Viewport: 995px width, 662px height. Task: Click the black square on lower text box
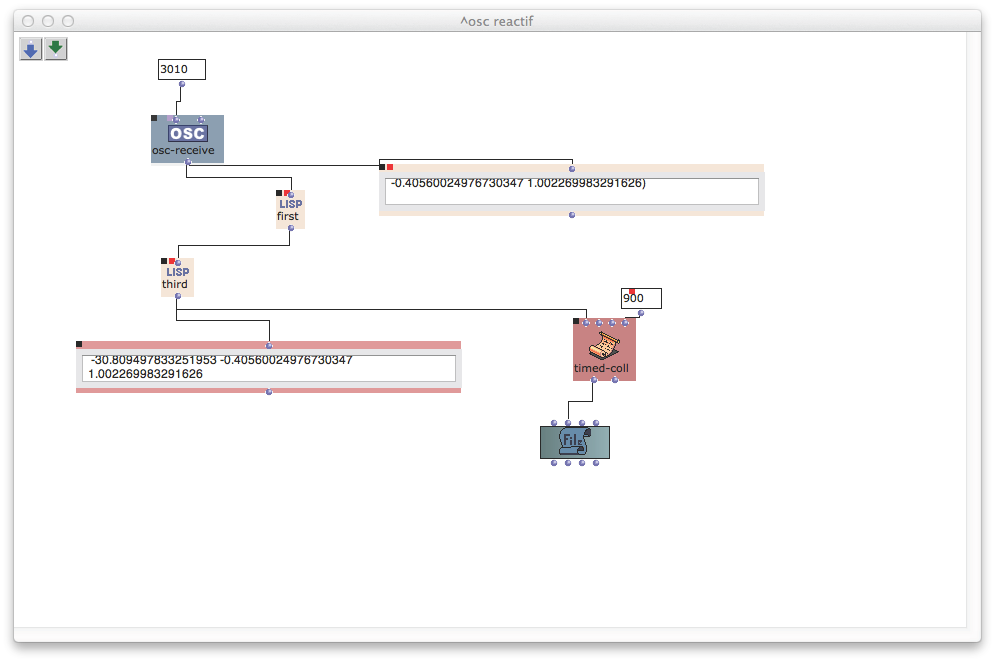pos(79,344)
